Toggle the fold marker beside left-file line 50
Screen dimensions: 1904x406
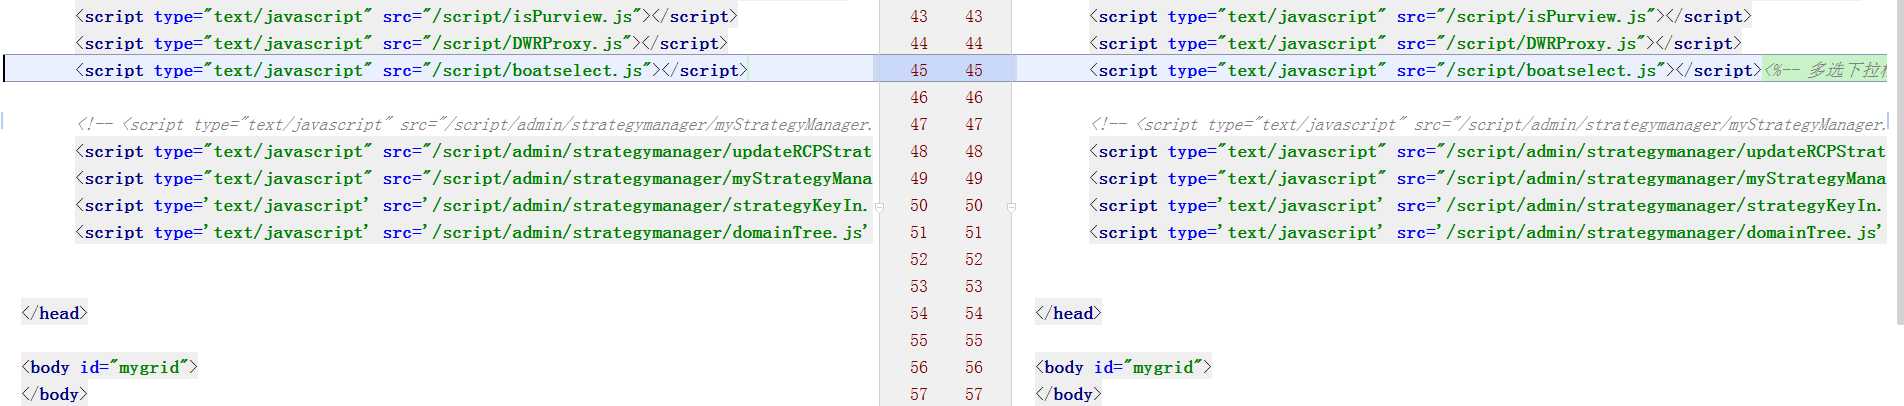[x=879, y=207]
